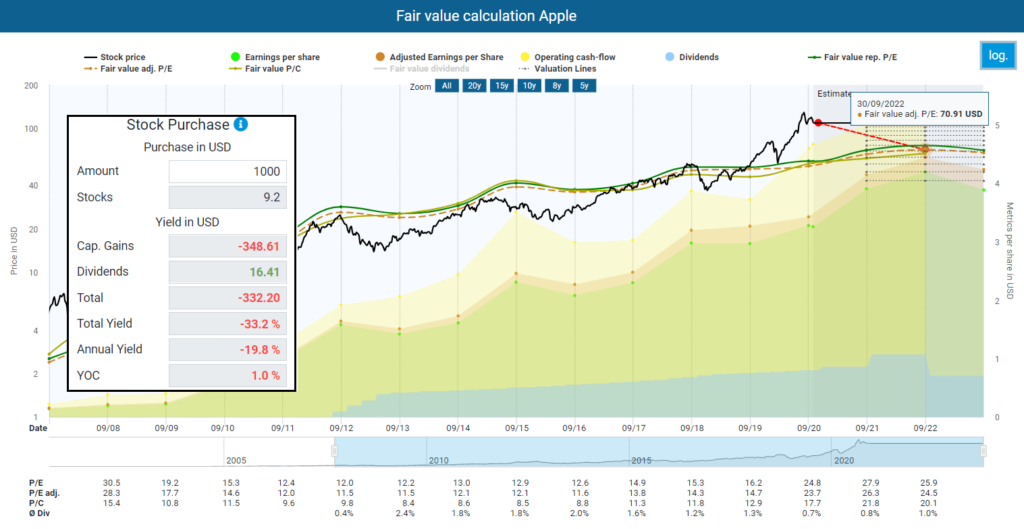Click the 2005 label in range navigator

[x=236, y=460]
